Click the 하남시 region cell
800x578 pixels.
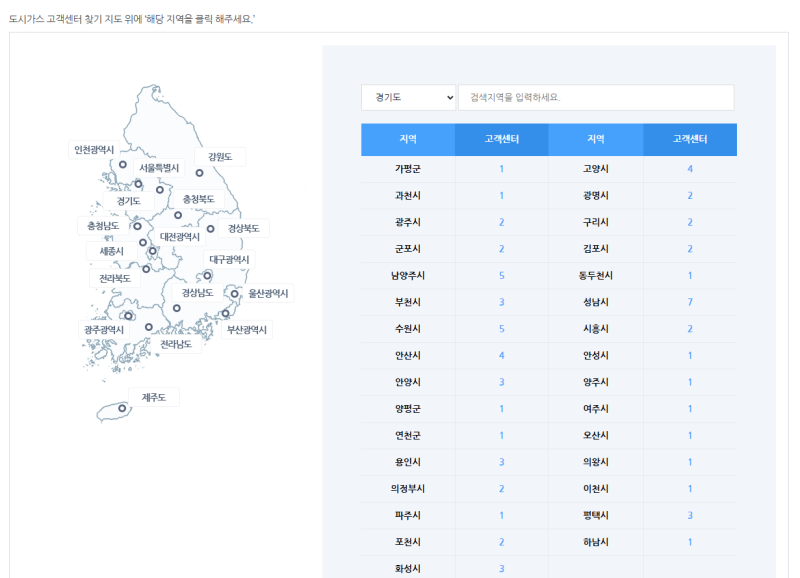[x=596, y=542]
